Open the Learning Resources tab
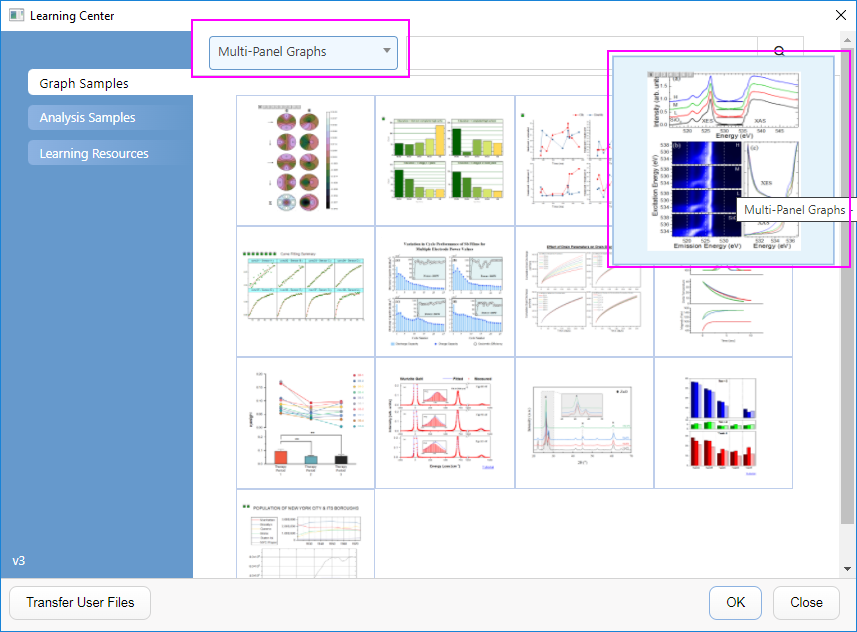 110,154
